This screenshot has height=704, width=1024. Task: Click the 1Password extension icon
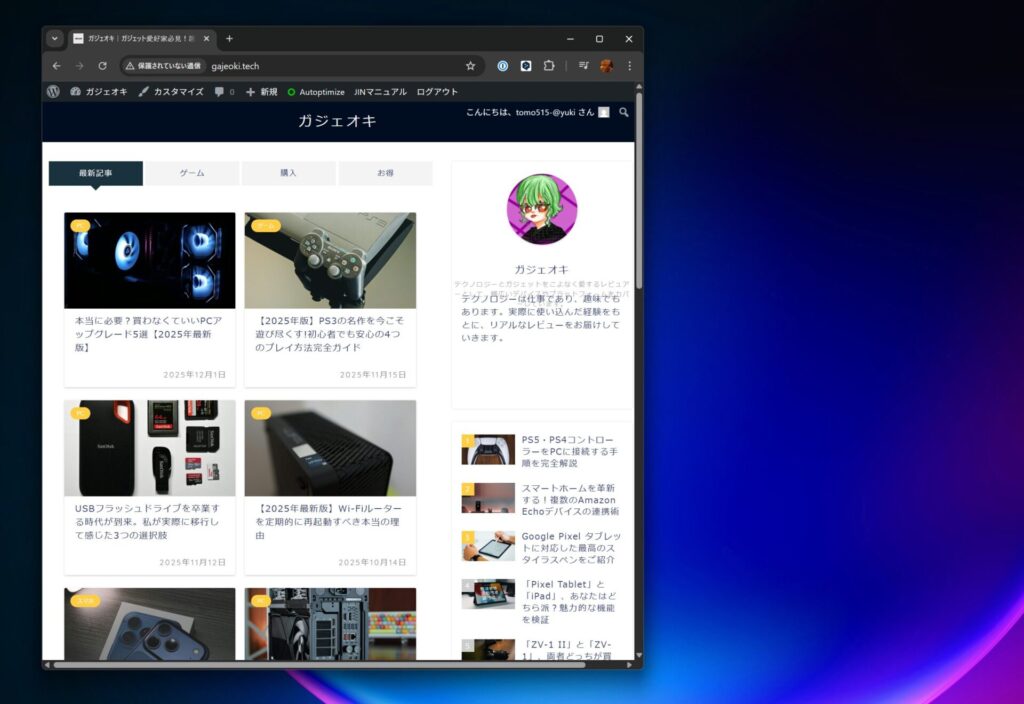coord(503,66)
